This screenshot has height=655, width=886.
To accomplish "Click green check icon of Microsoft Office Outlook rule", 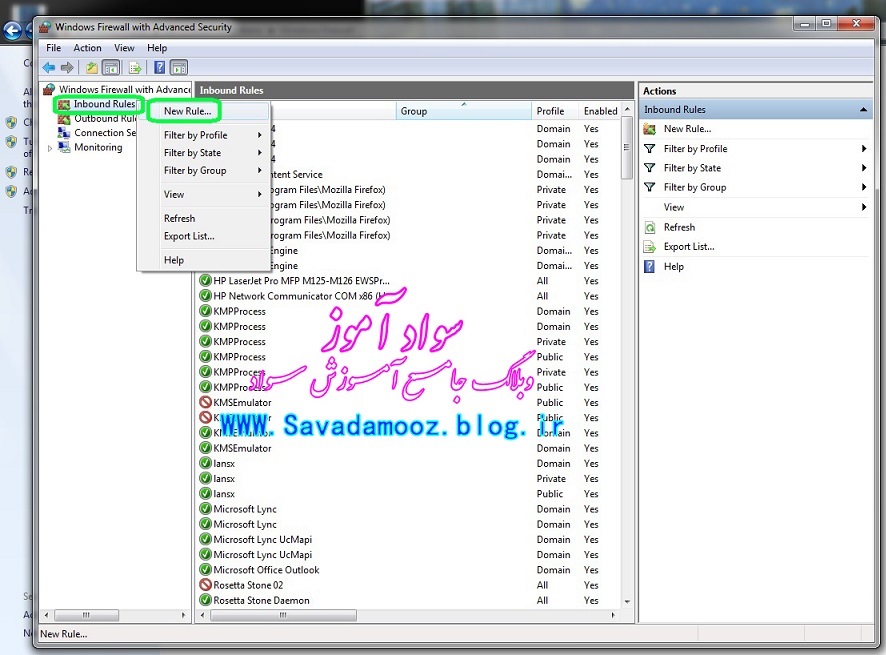I will click(205, 570).
